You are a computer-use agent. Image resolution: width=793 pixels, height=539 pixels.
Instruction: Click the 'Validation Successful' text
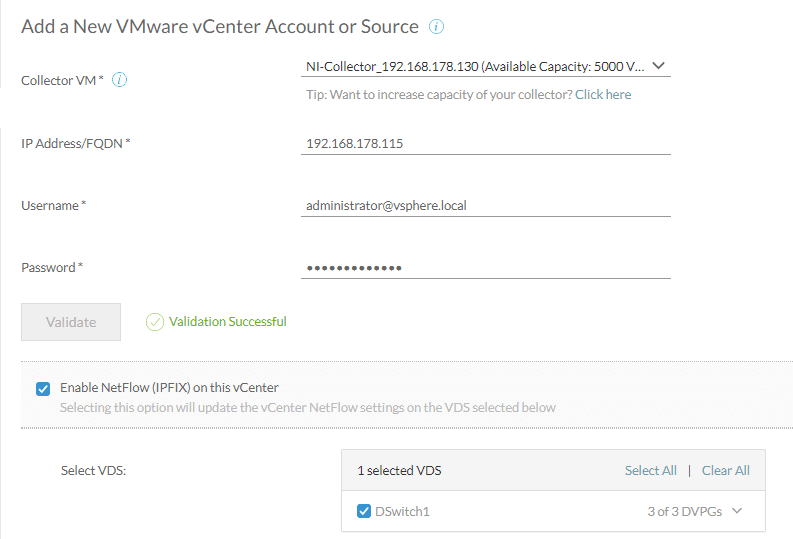[x=228, y=322]
